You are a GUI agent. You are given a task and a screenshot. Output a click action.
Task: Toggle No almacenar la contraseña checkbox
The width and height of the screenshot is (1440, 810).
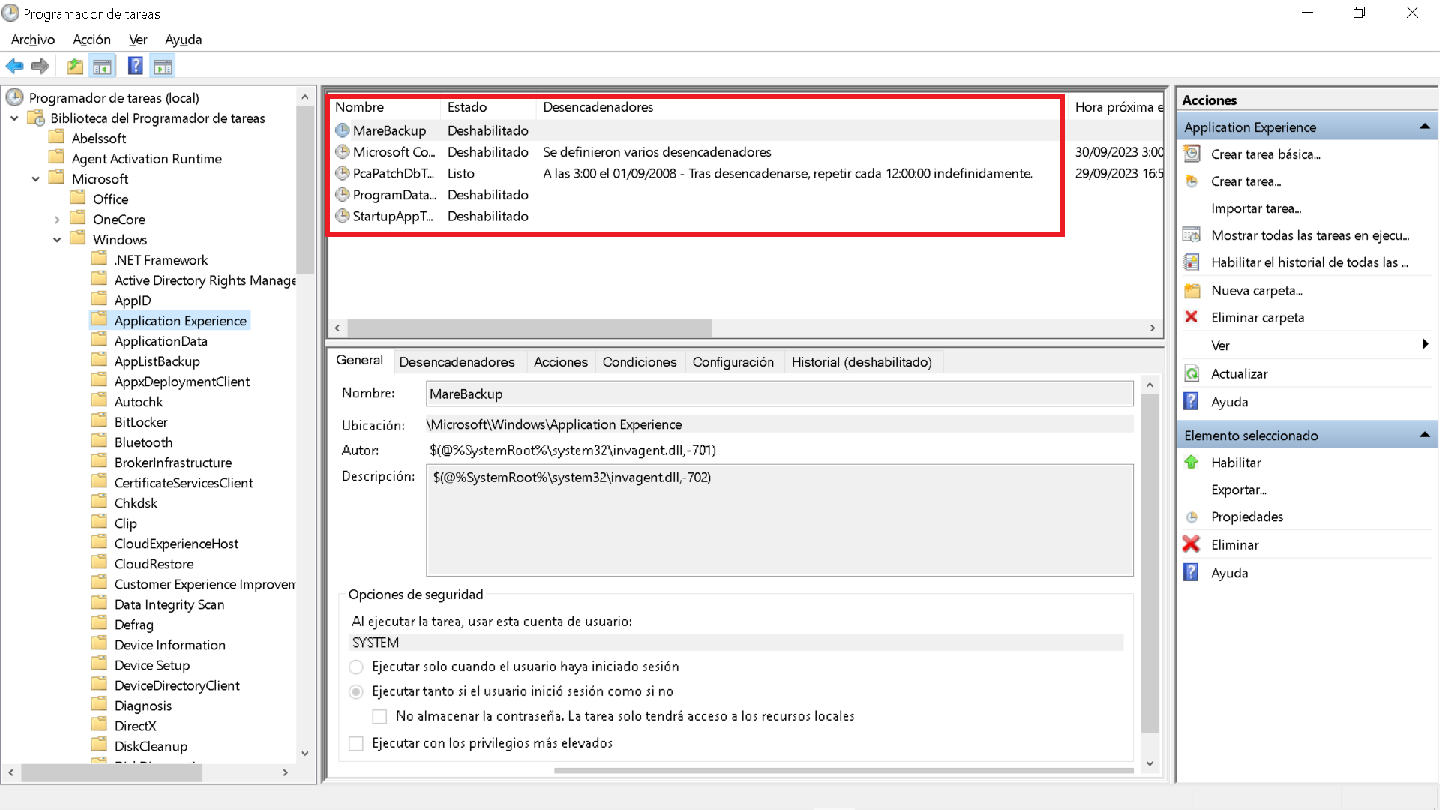click(x=380, y=716)
